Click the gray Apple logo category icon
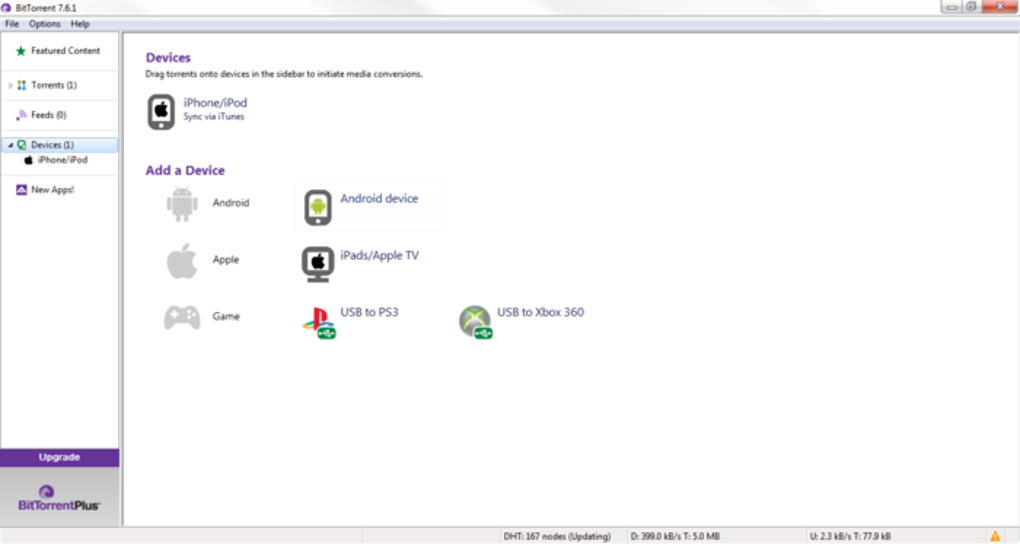 [x=182, y=261]
